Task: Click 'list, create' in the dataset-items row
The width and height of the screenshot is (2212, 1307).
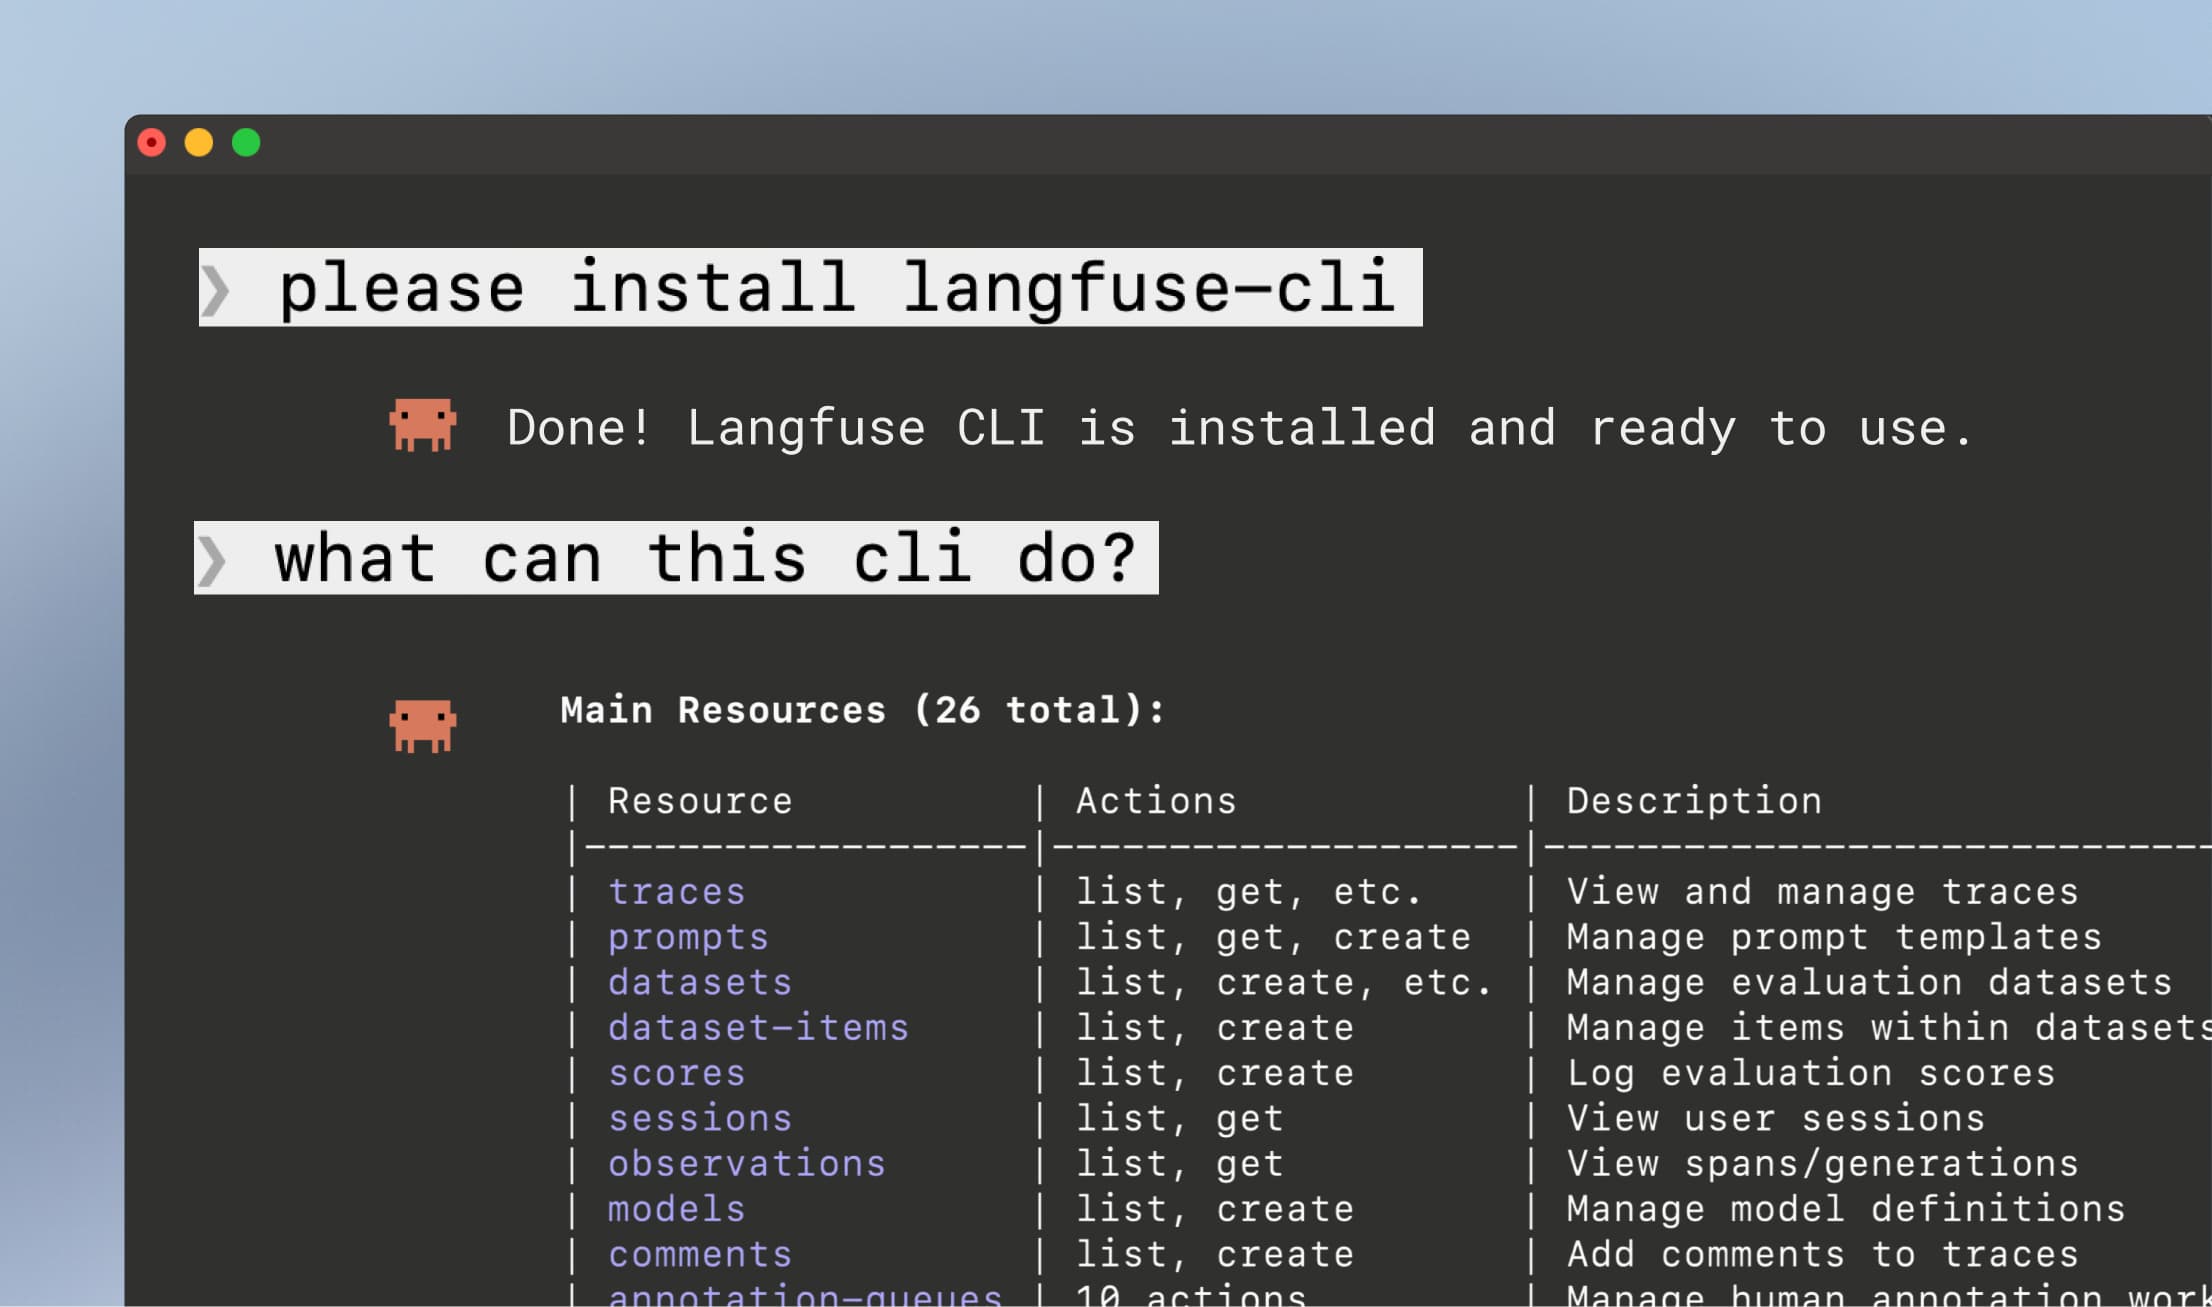Action: coord(1215,1028)
